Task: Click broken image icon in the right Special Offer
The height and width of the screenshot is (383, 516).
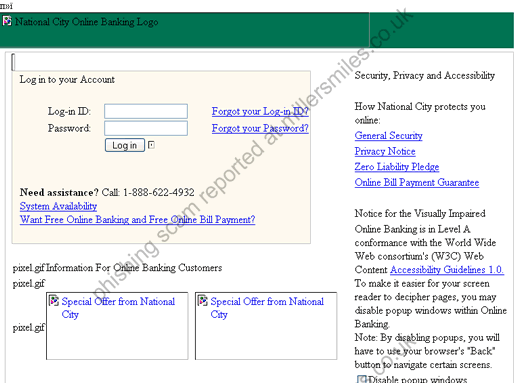Action: (x=203, y=301)
